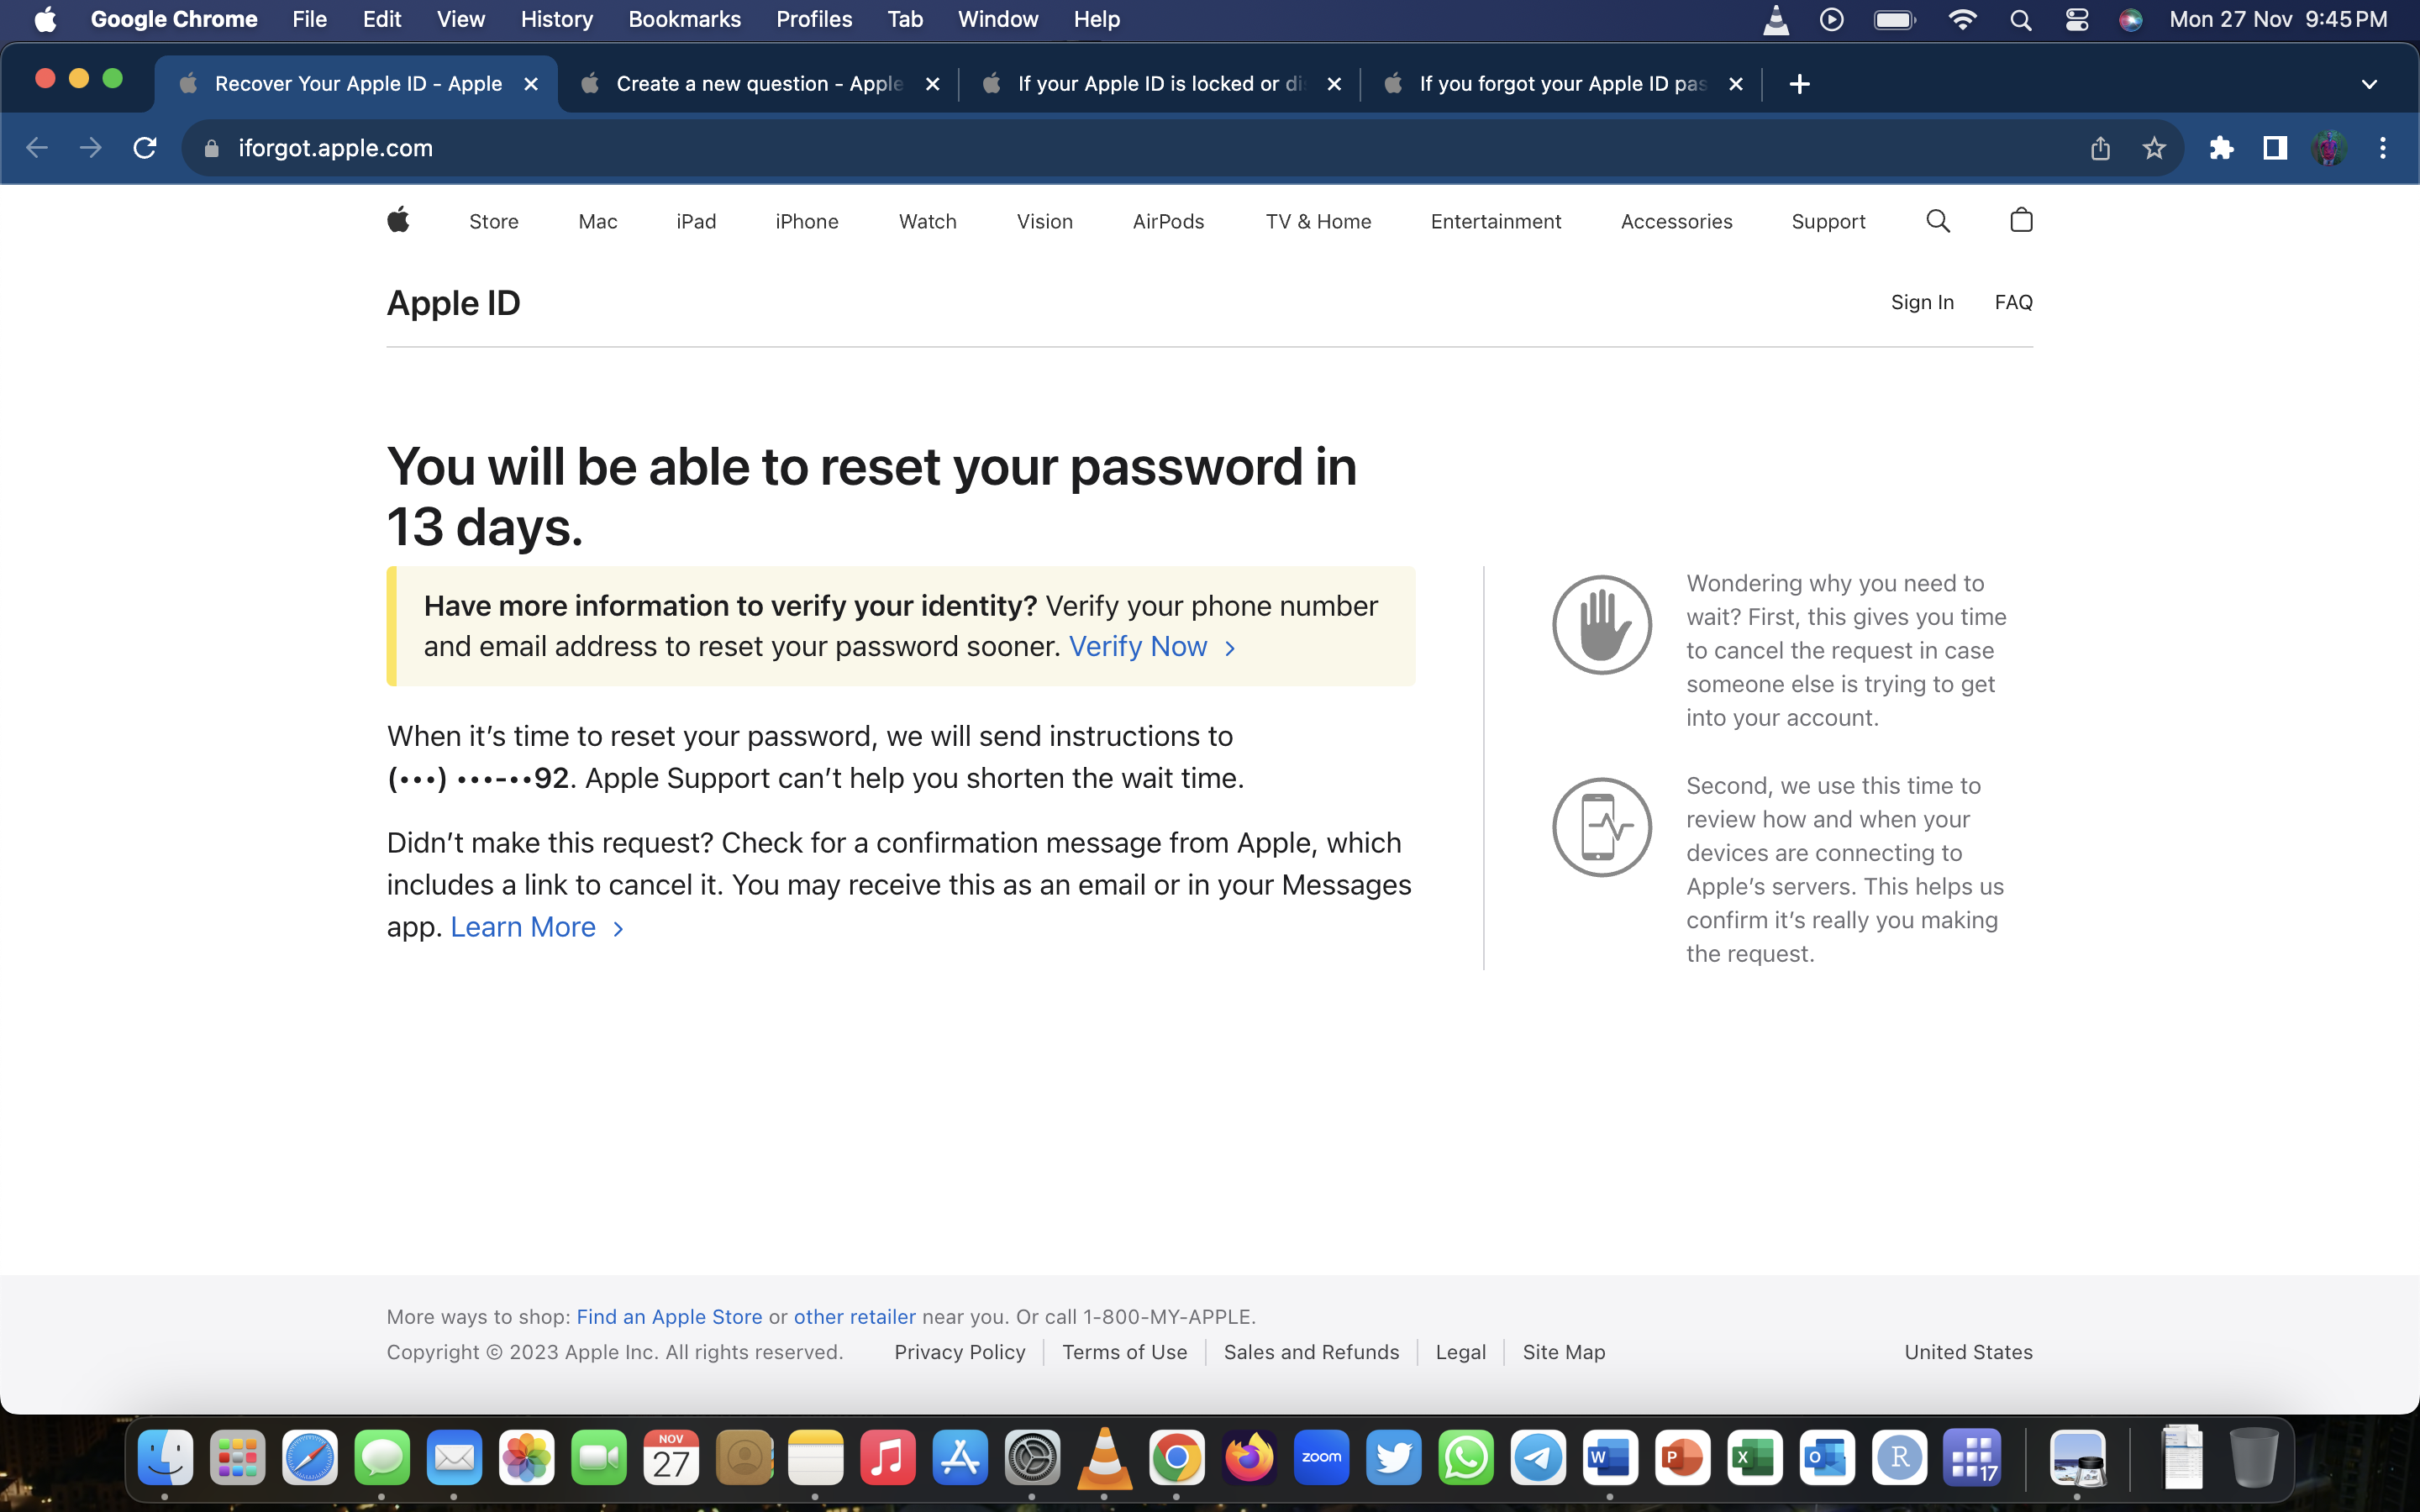
Task: Open System Settings in the Dock
Action: pyautogui.click(x=1032, y=1458)
